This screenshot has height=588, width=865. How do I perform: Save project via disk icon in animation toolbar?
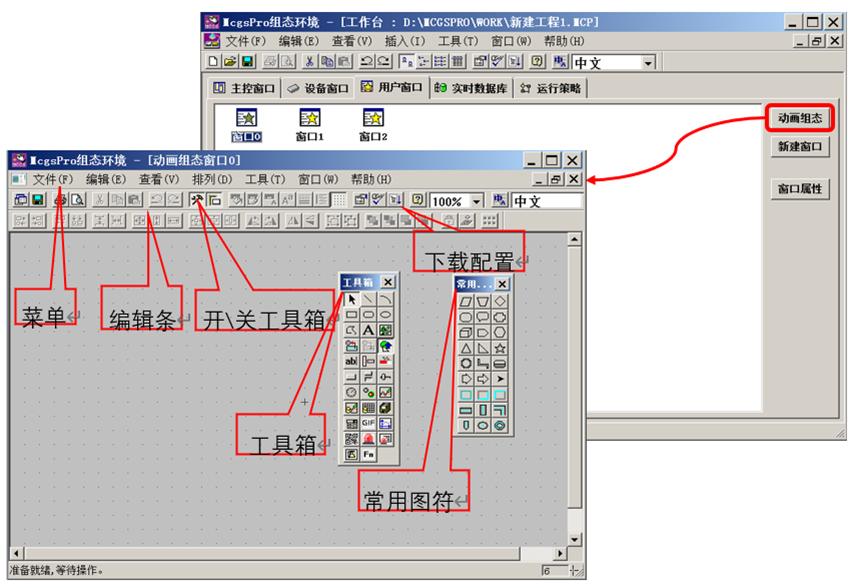click(38, 200)
